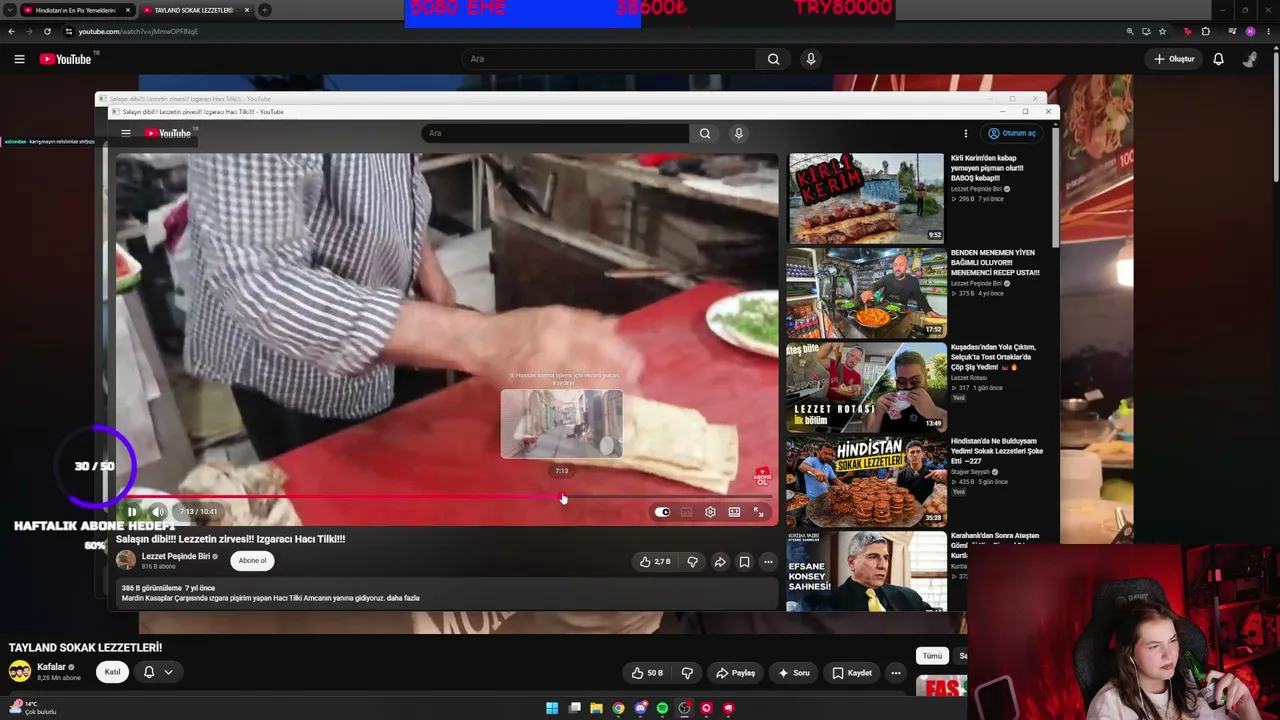Screen dimensions: 1280x720
Task: Open the Windows Start menu
Action: tap(552, 708)
